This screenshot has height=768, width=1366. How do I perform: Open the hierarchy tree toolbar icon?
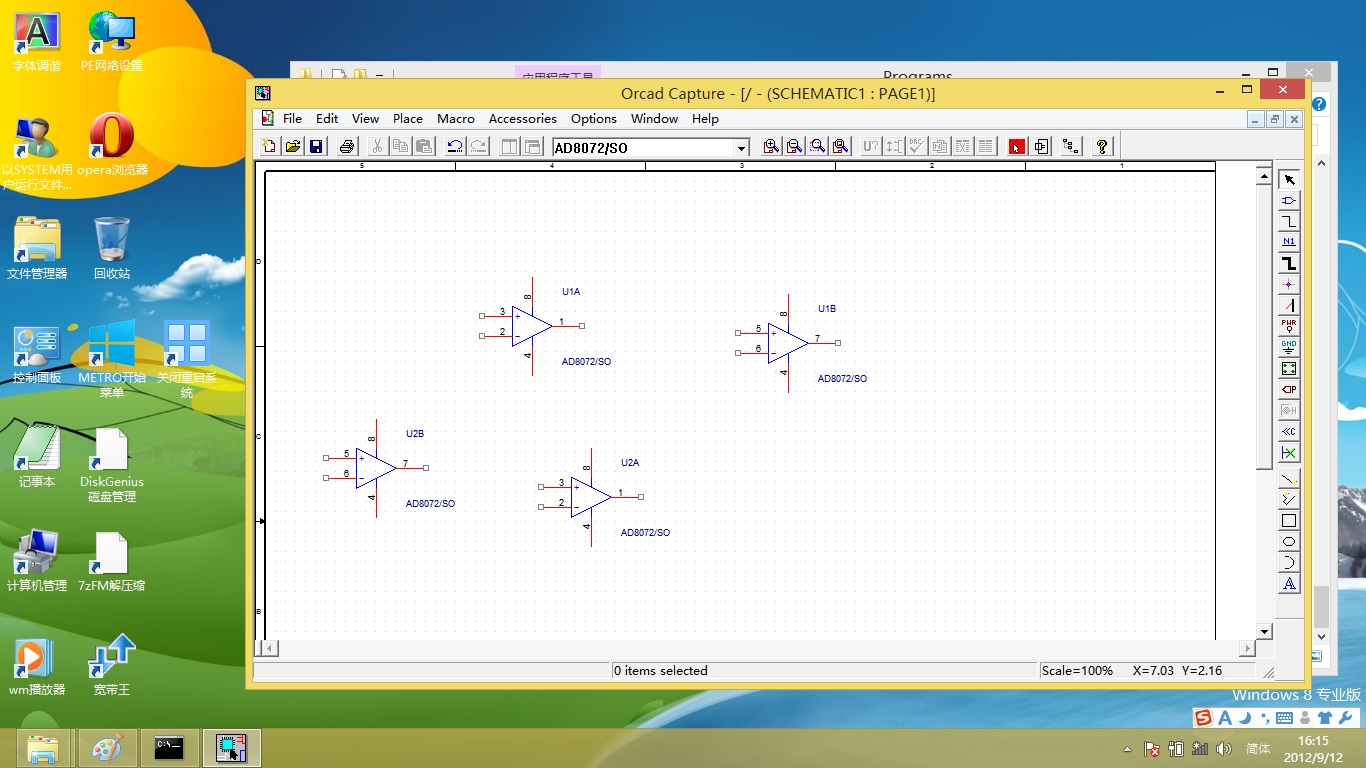pos(1071,146)
